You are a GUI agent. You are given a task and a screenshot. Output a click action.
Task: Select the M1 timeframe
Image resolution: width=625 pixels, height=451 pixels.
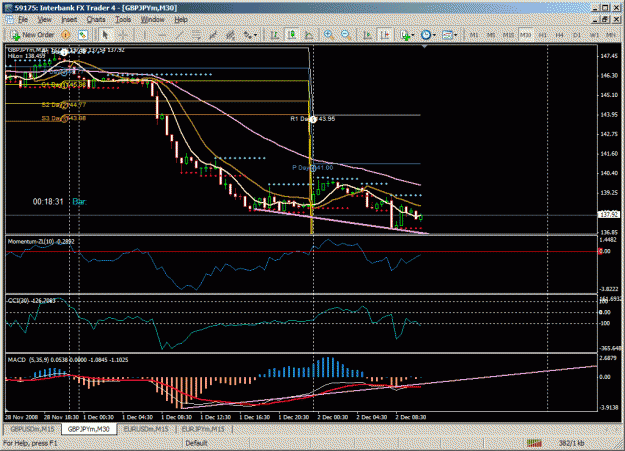[474, 35]
